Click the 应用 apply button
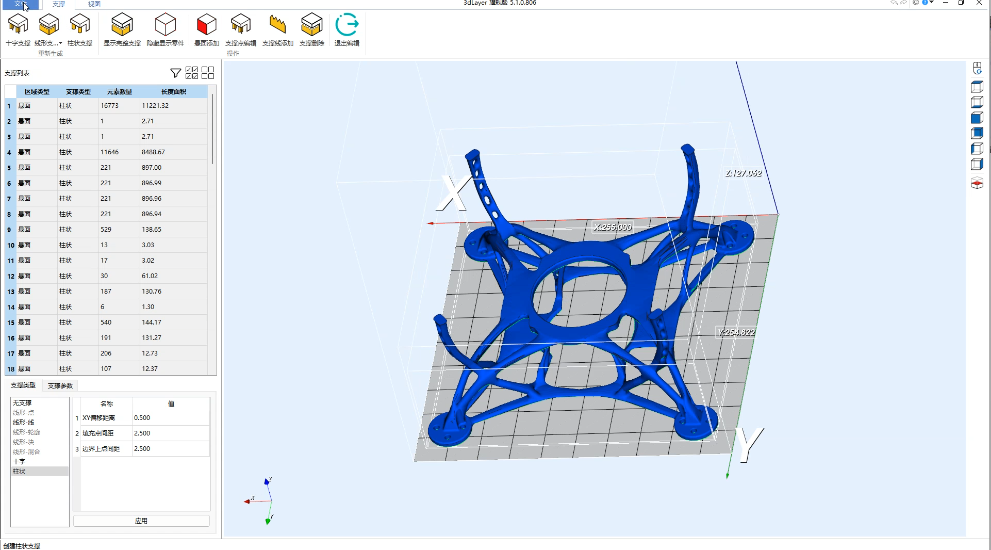Image resolution: width=991 pixels, height=550 pixels. 141,521
